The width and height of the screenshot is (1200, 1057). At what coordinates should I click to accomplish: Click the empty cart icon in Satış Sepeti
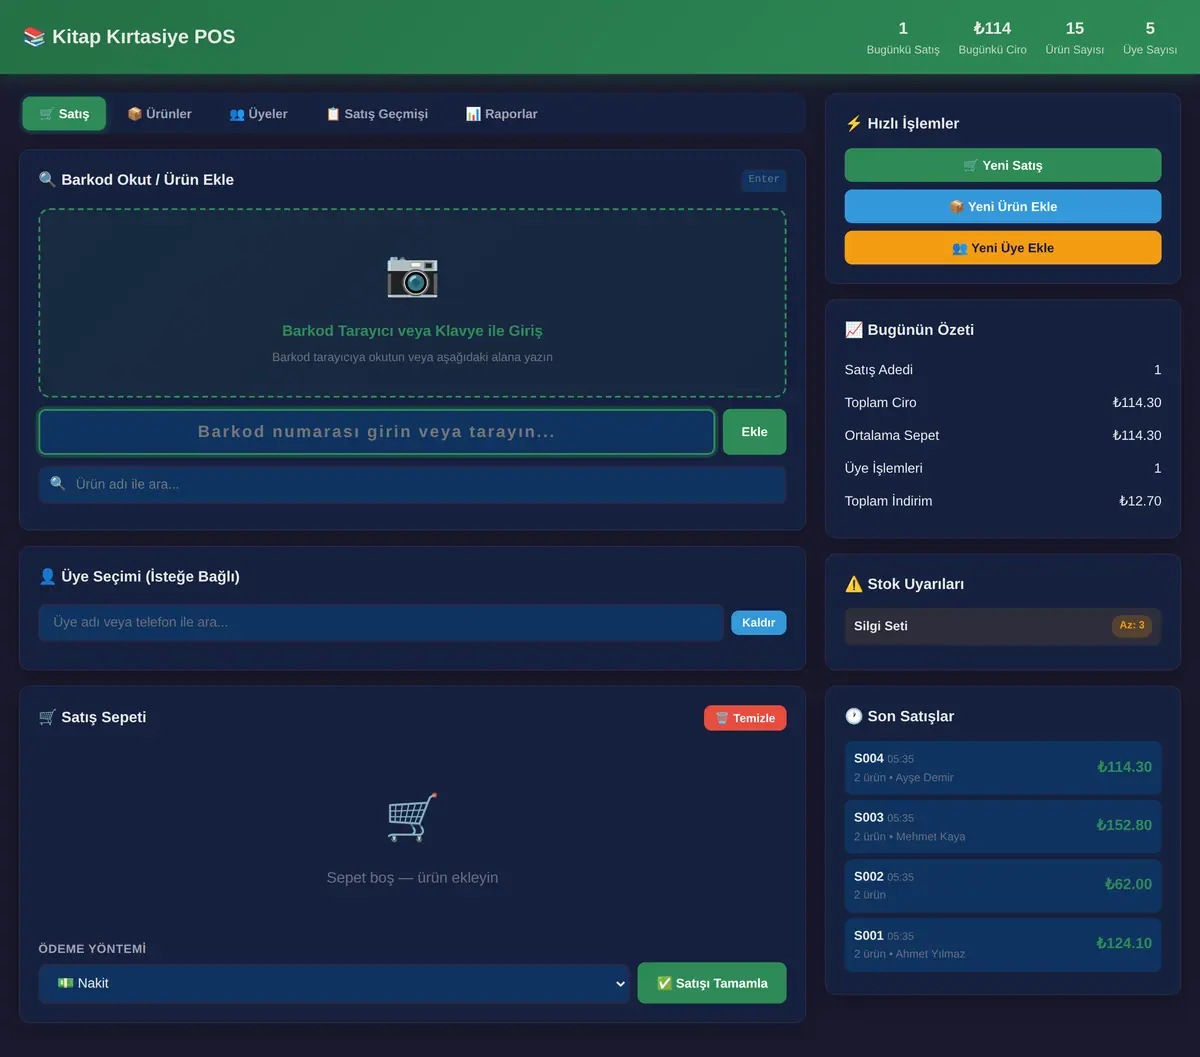tap(412, 817)
